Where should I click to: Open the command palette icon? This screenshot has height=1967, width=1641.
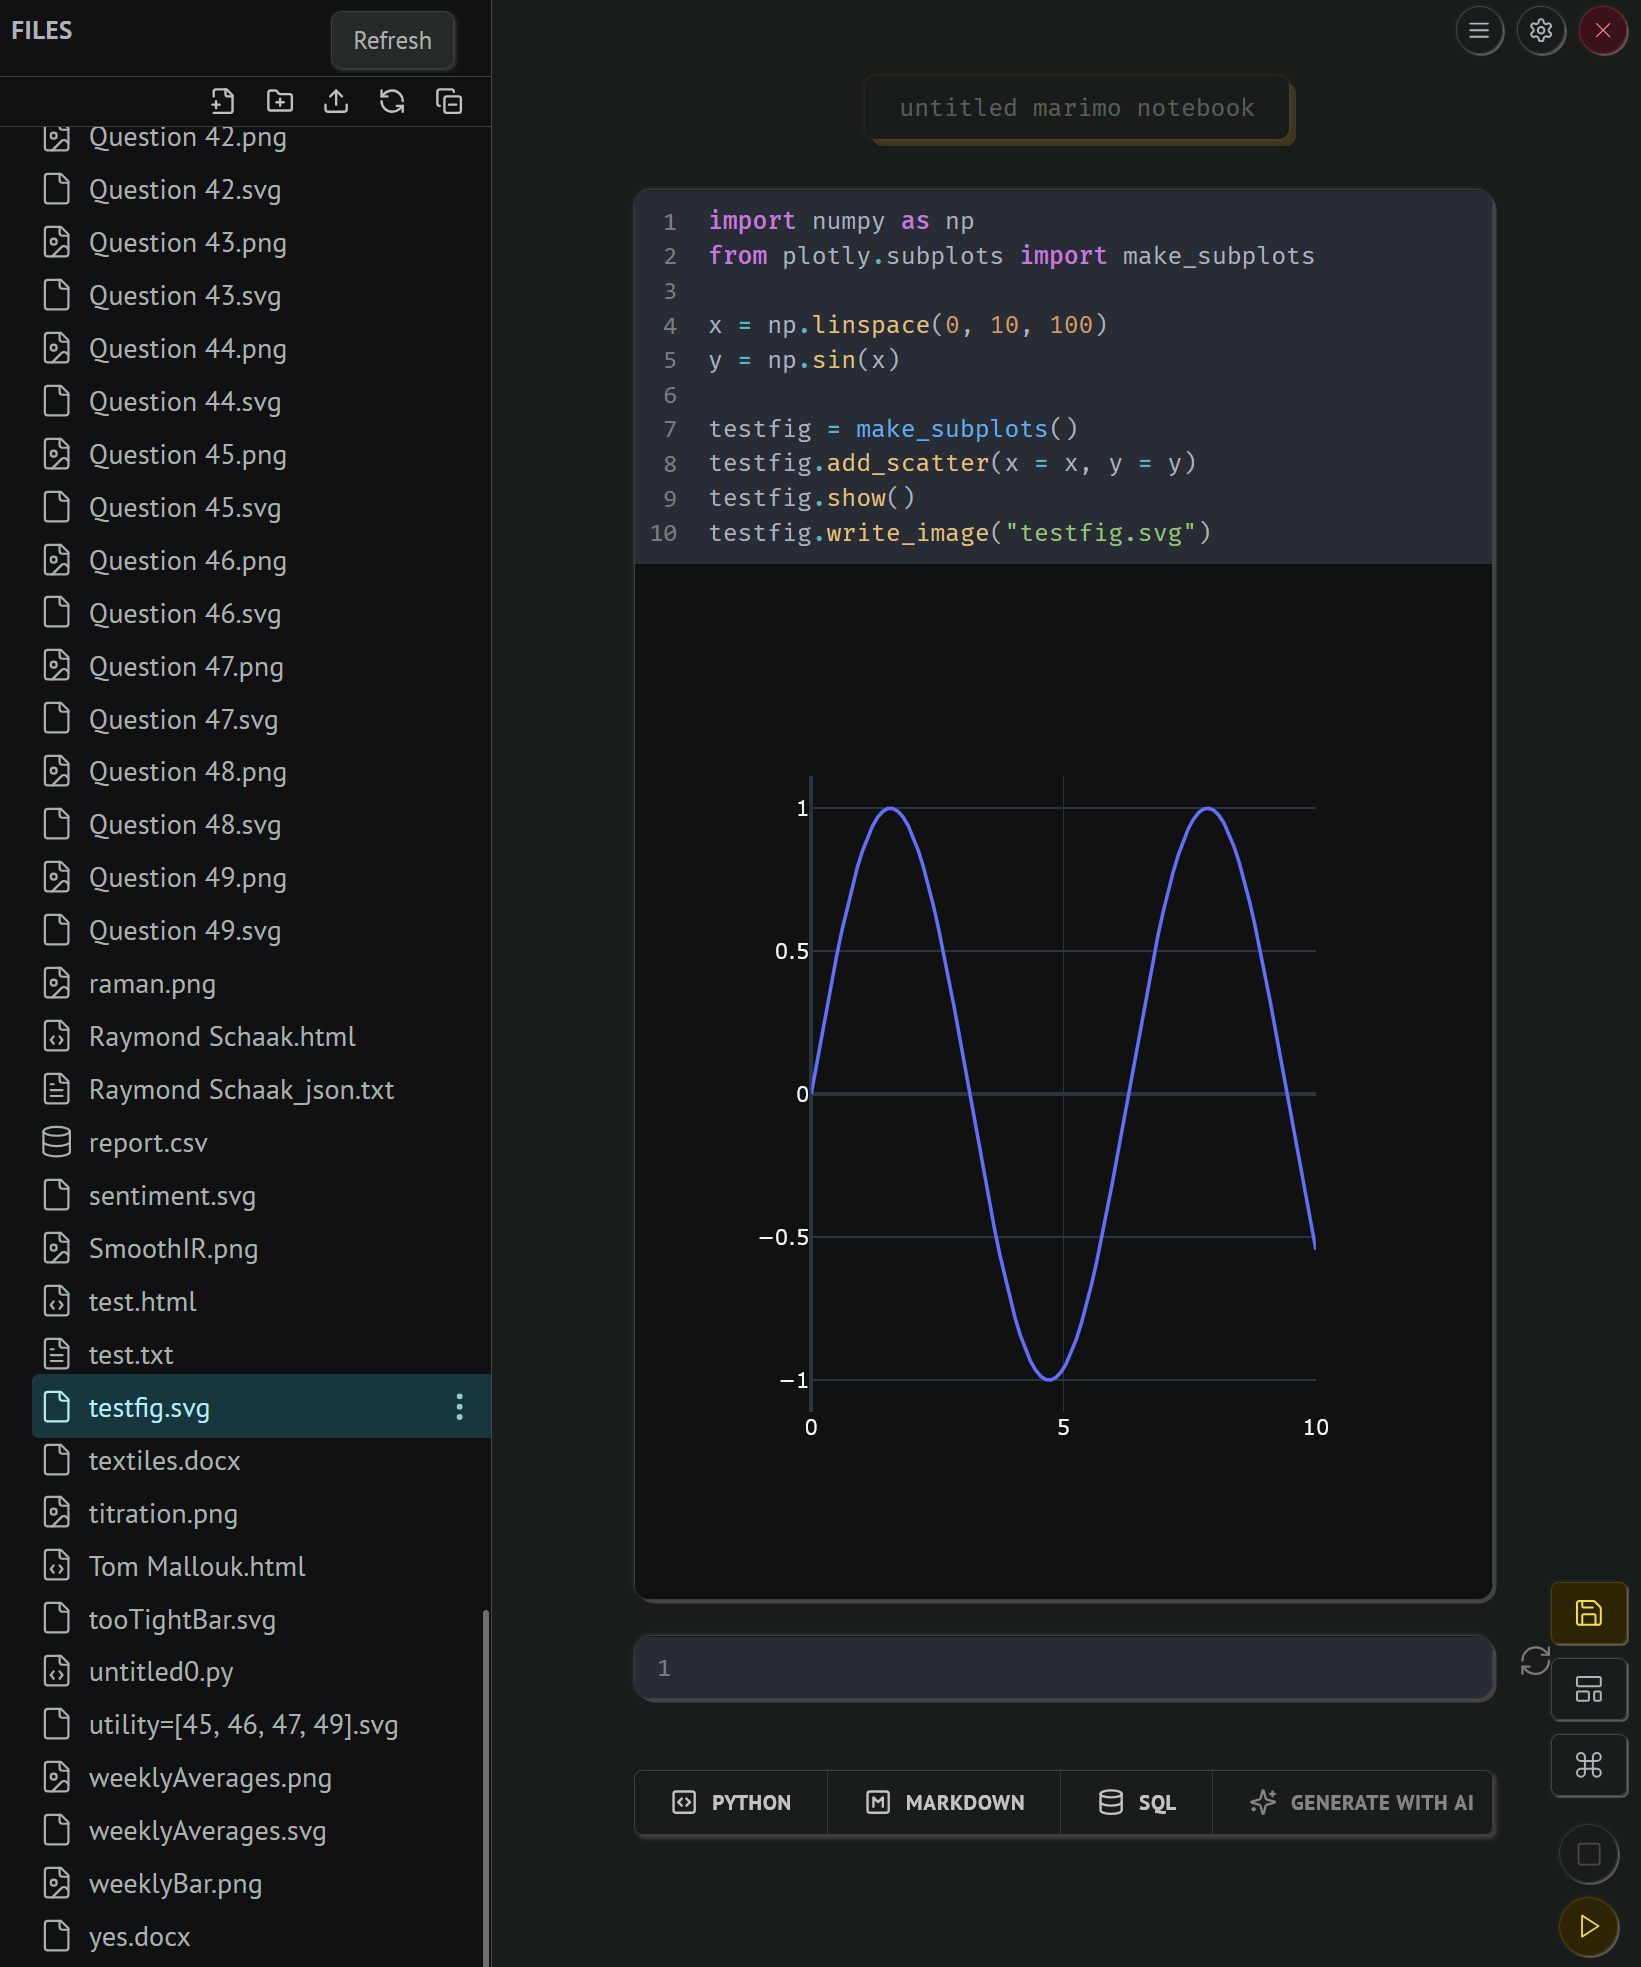pyautogui.click(x=1588, y=1765)
